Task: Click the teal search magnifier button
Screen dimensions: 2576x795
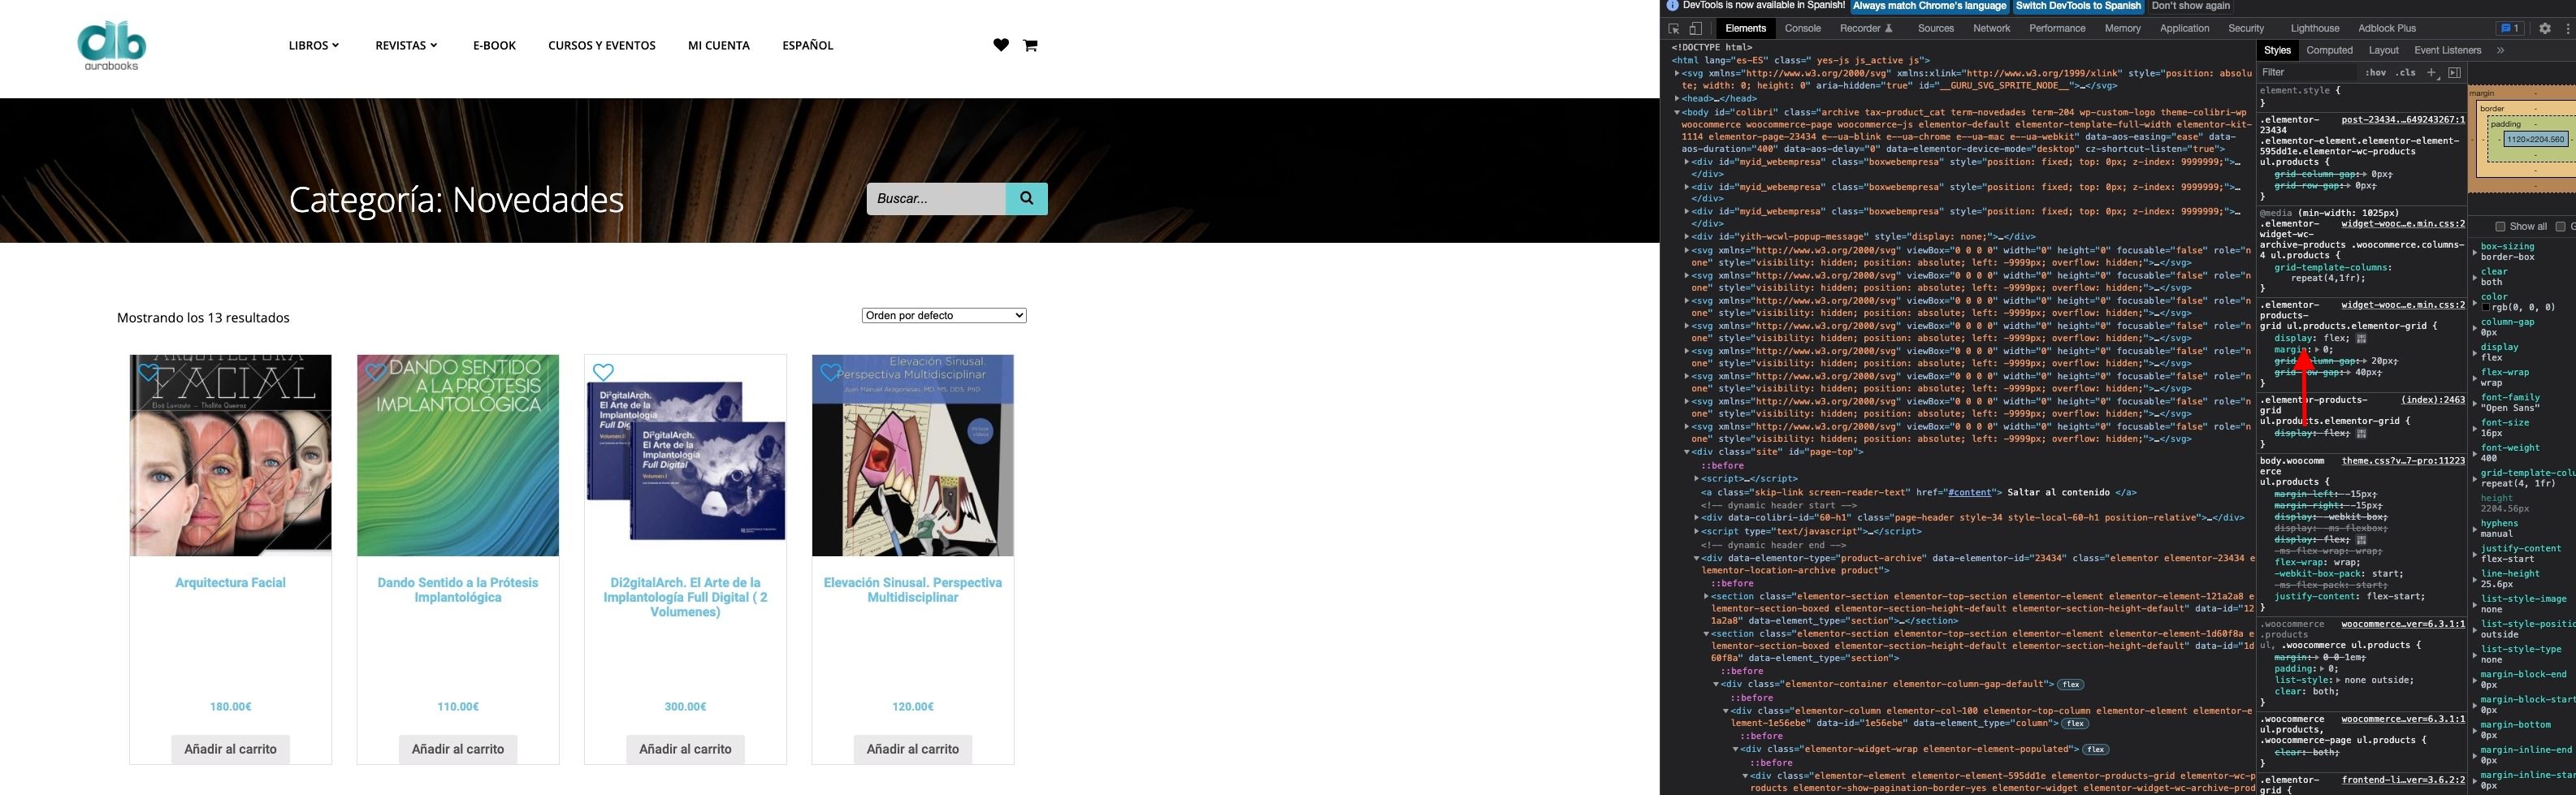Action: point(1026,198)
